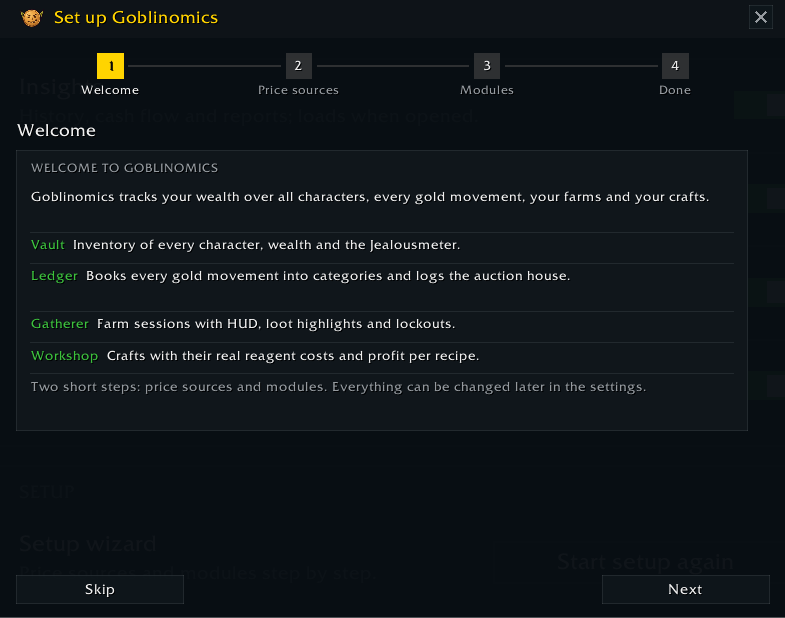Click the green Gatherer module name
Image resolution: width=785 pixels, height=618 pixels.
point(60,324)
